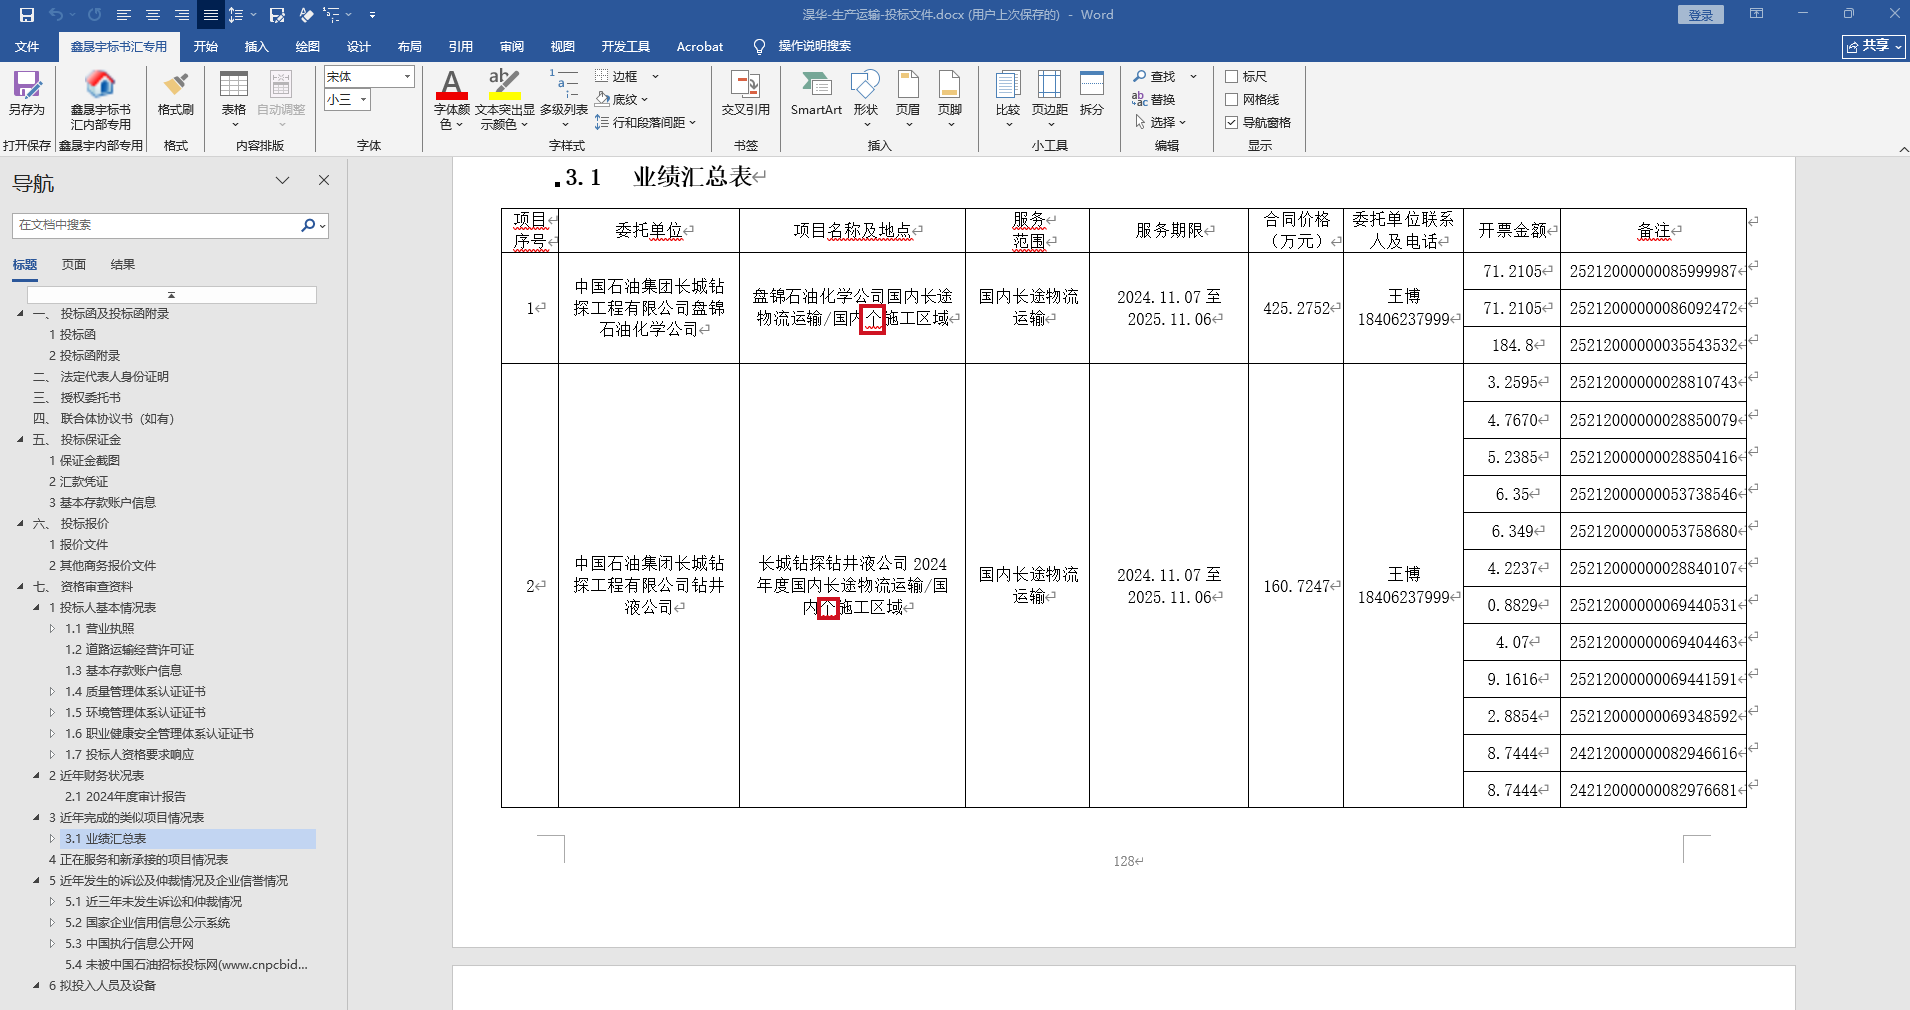Click the table cell containing 425.2752
Image resolution: width=1910 pixels, height=1010 pixels.
point(1296,308)
